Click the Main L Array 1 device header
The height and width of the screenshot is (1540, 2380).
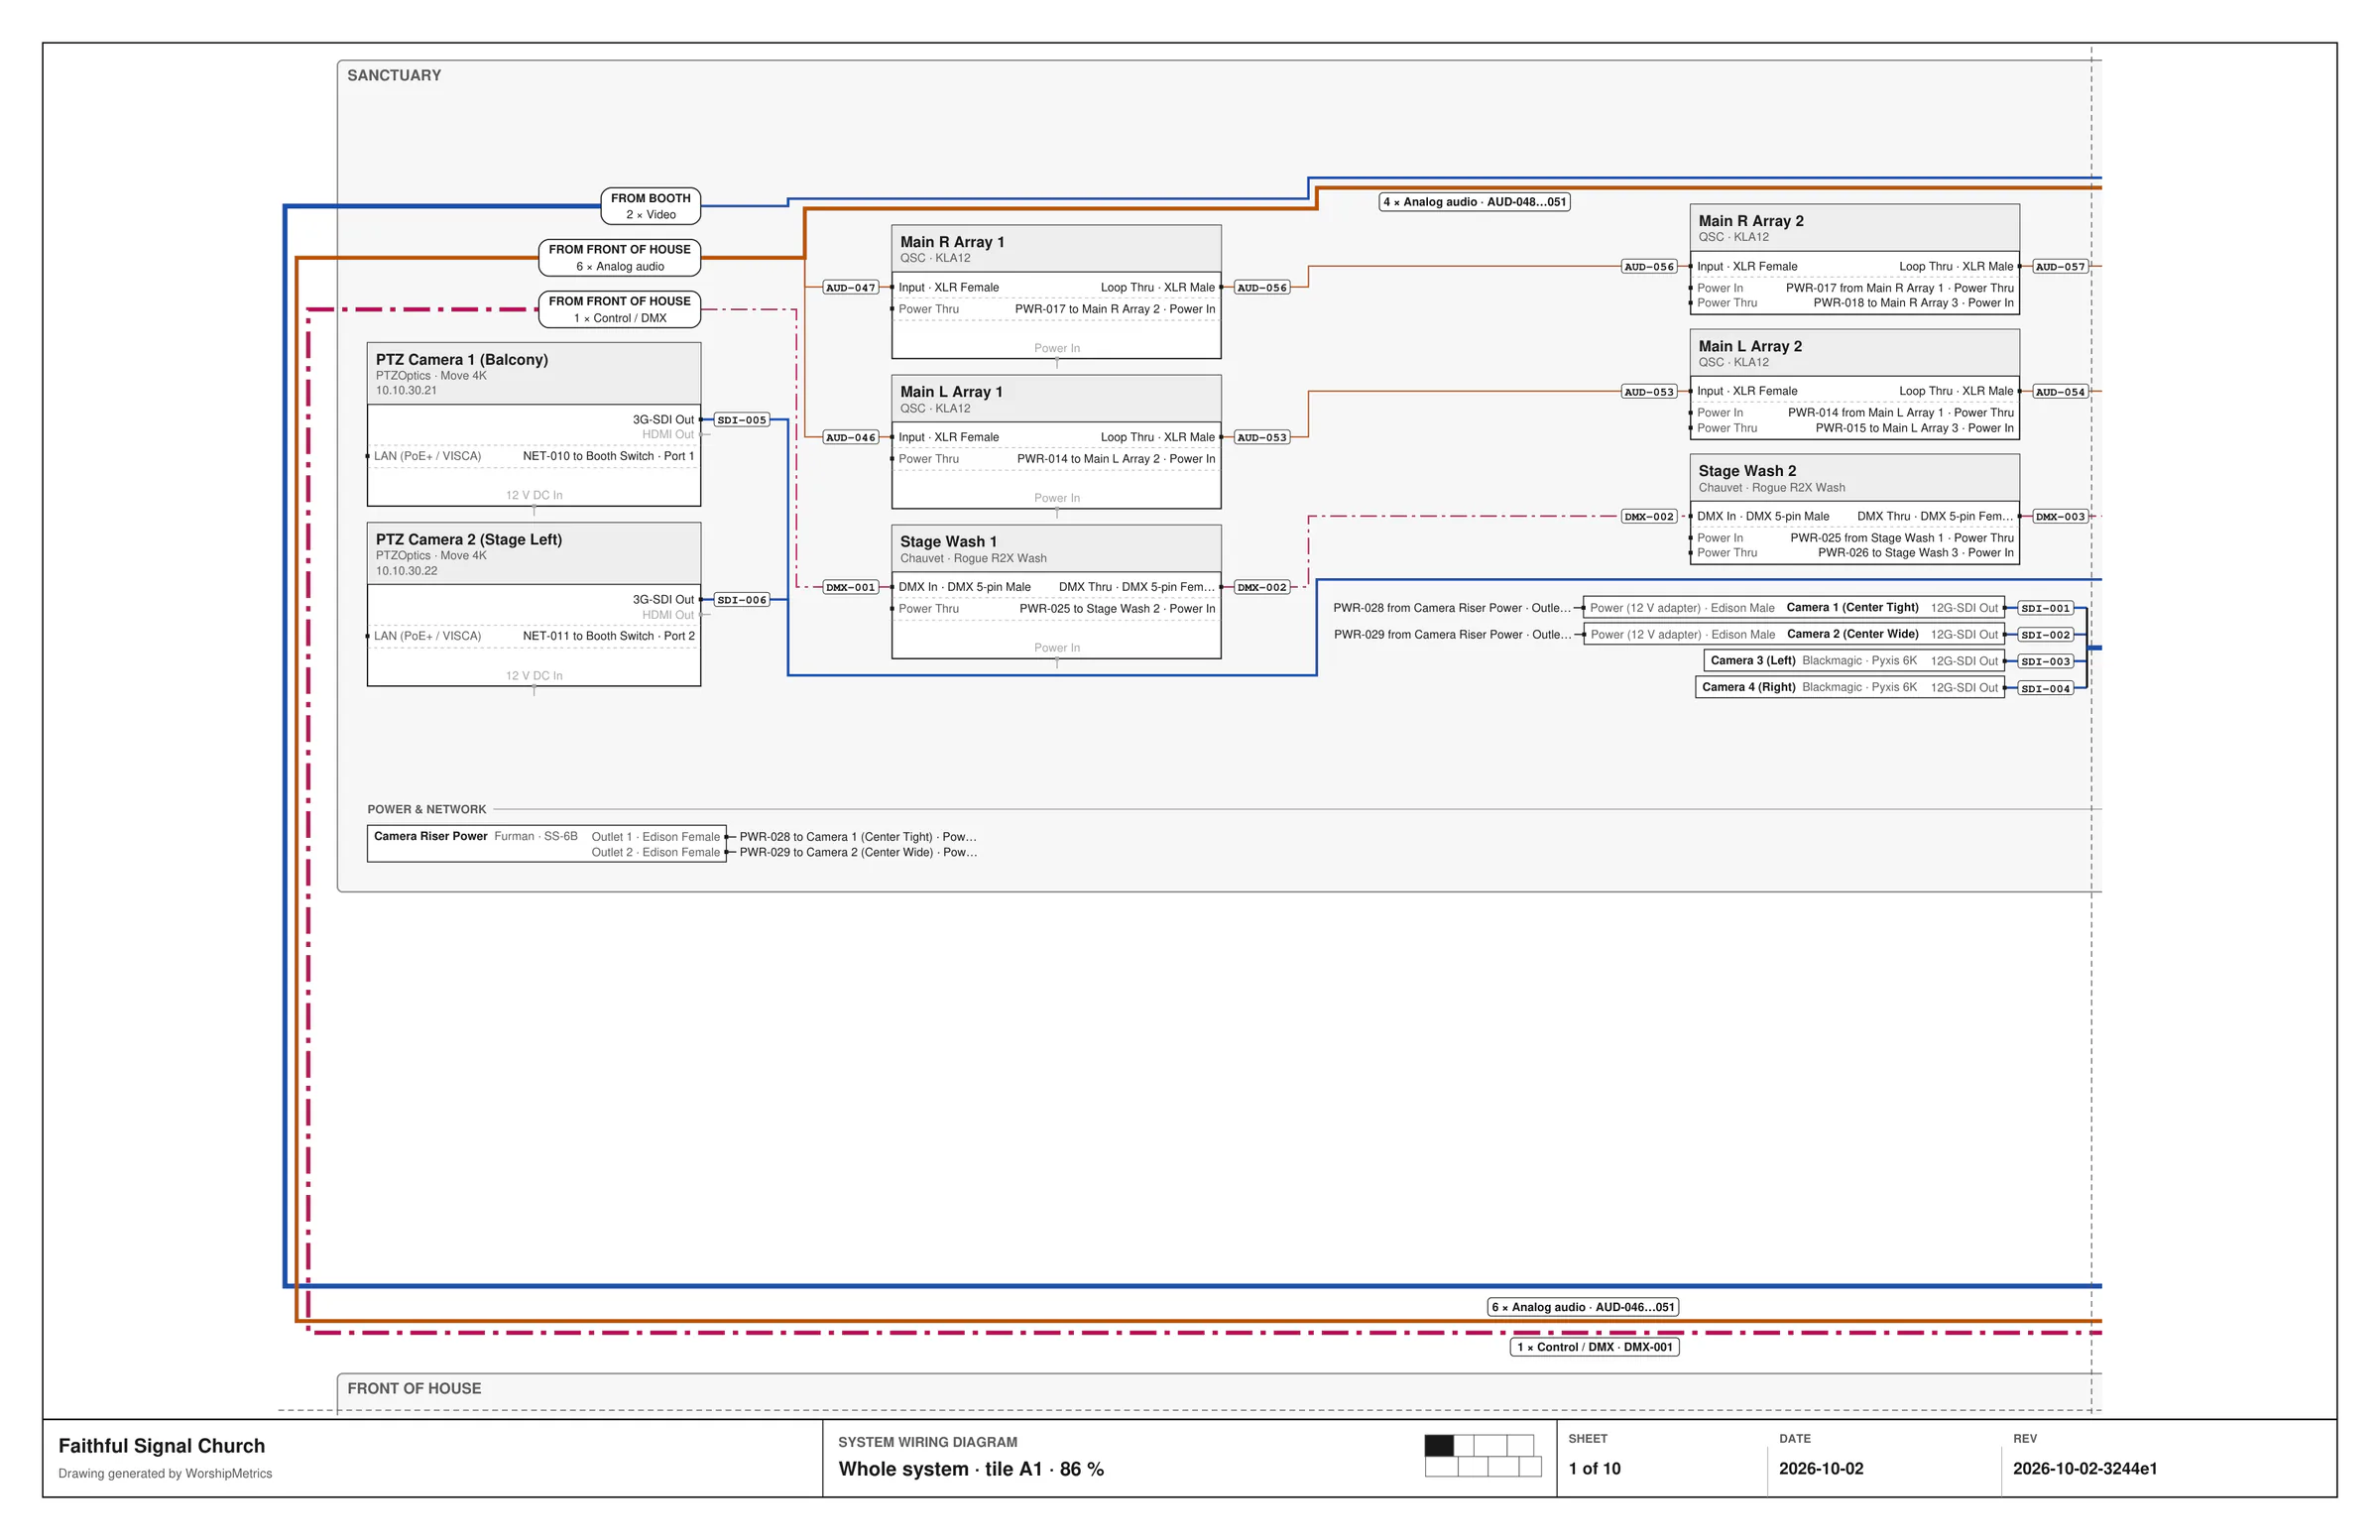pyautogui.click(x=1056, y=398)
